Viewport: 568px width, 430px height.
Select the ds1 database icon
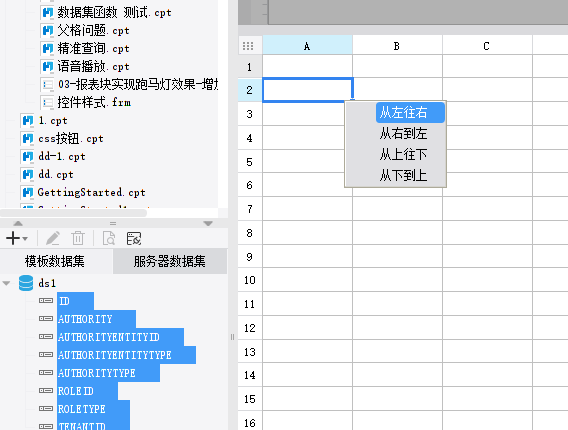pyautogui.click(x=26, y=283)
